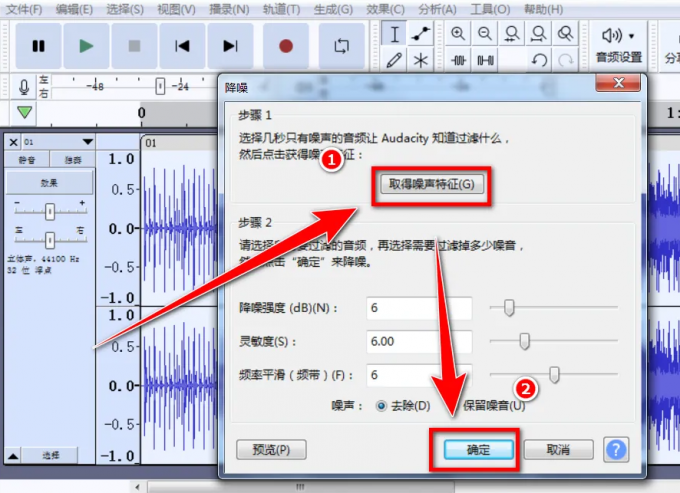Open the 效果(C) menu

pos(385,9)
